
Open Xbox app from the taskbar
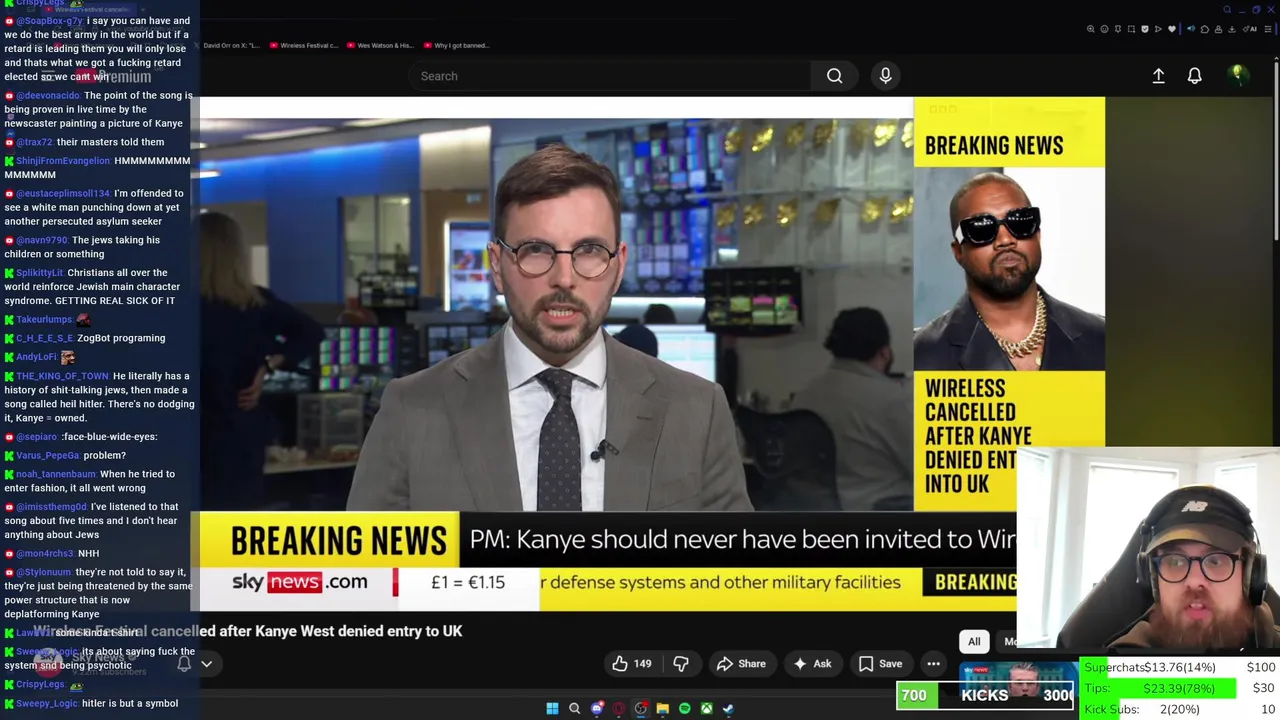point(707,708)
